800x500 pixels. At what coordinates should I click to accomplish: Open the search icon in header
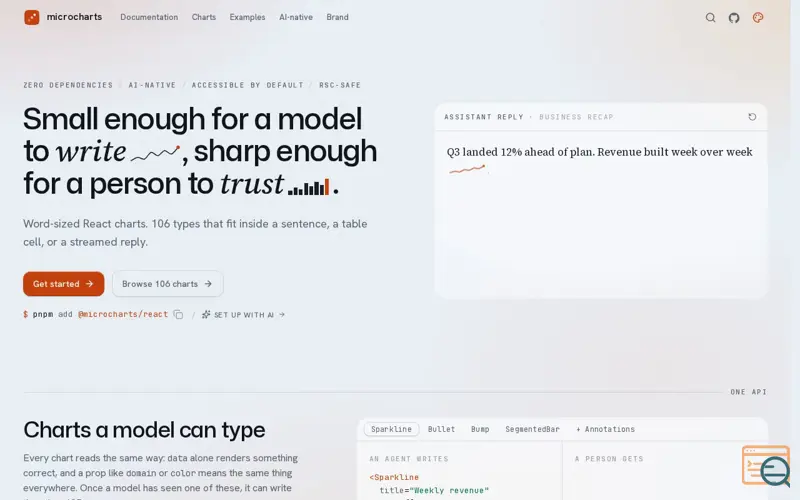coord(710,18)
